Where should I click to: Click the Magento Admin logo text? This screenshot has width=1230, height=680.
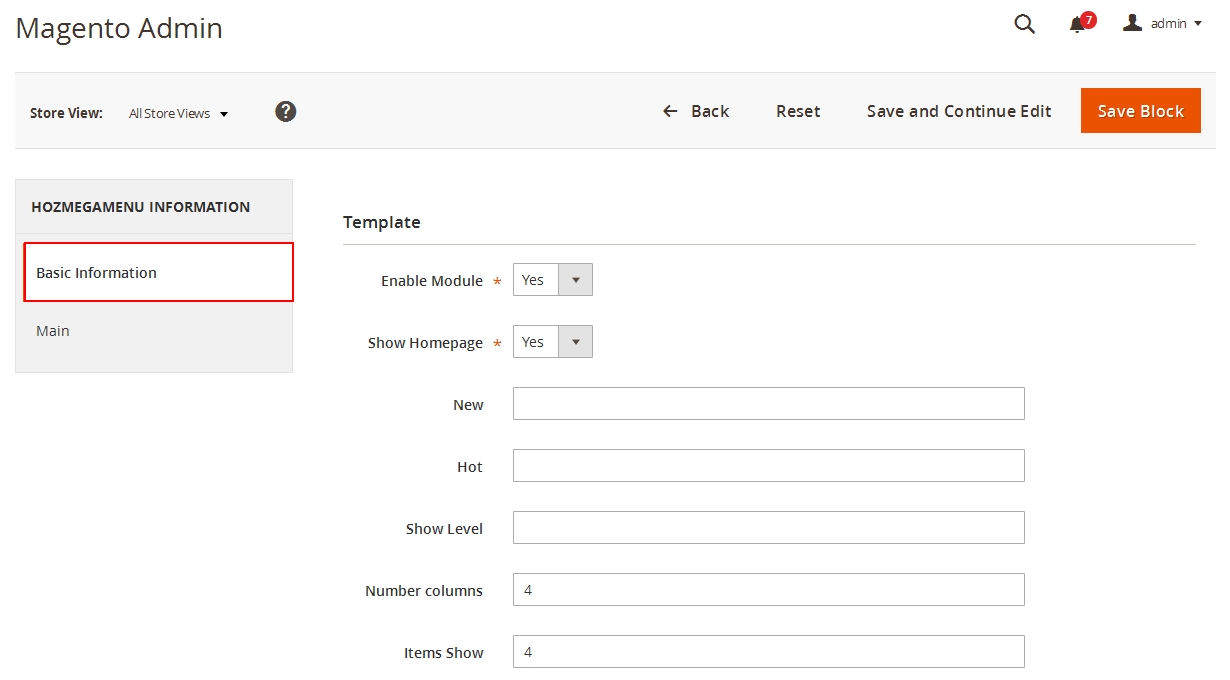tap(118, 28)
